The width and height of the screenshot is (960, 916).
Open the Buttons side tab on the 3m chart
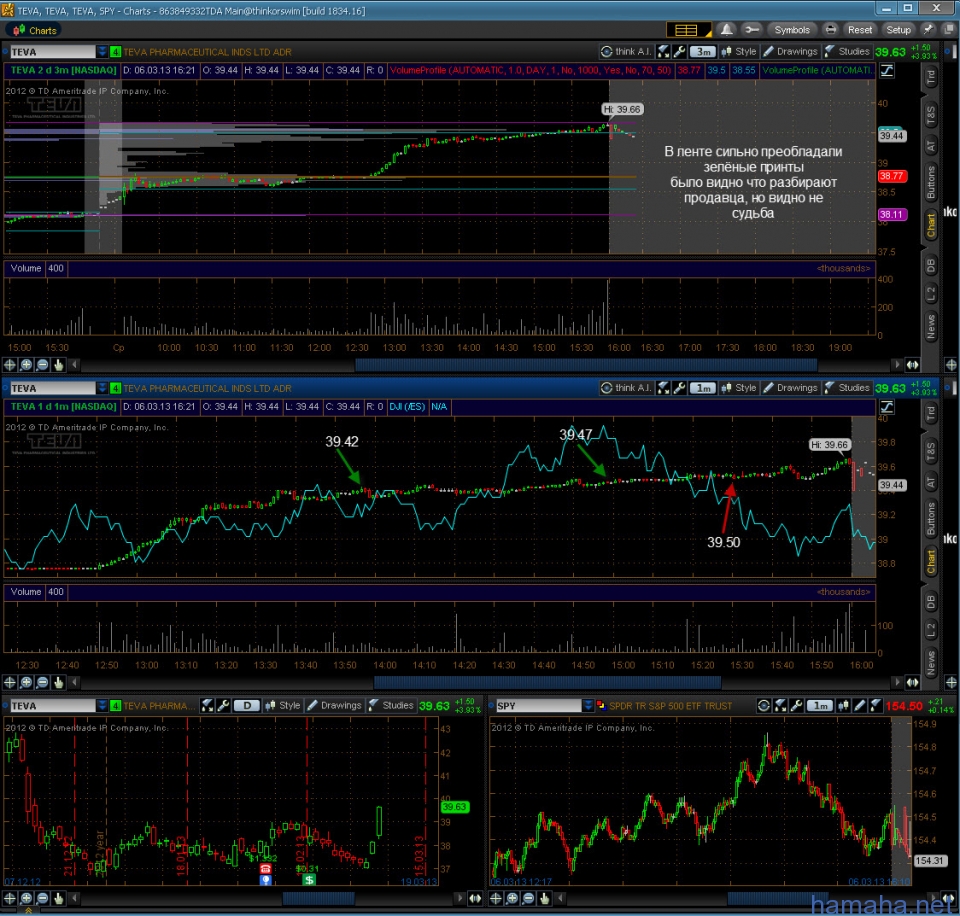pyautogui.click(x=931, y=182)
